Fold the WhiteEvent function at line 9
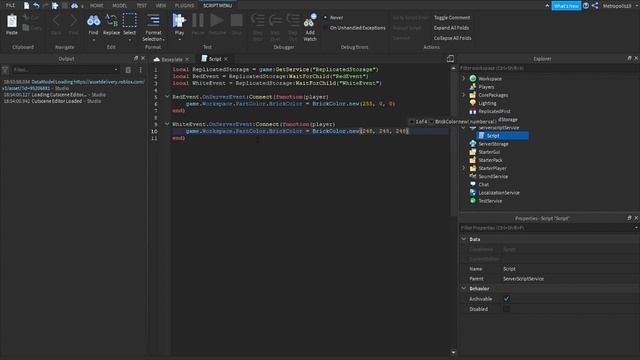Viewport: 640px width, 360px height. [x=167, y=124]
